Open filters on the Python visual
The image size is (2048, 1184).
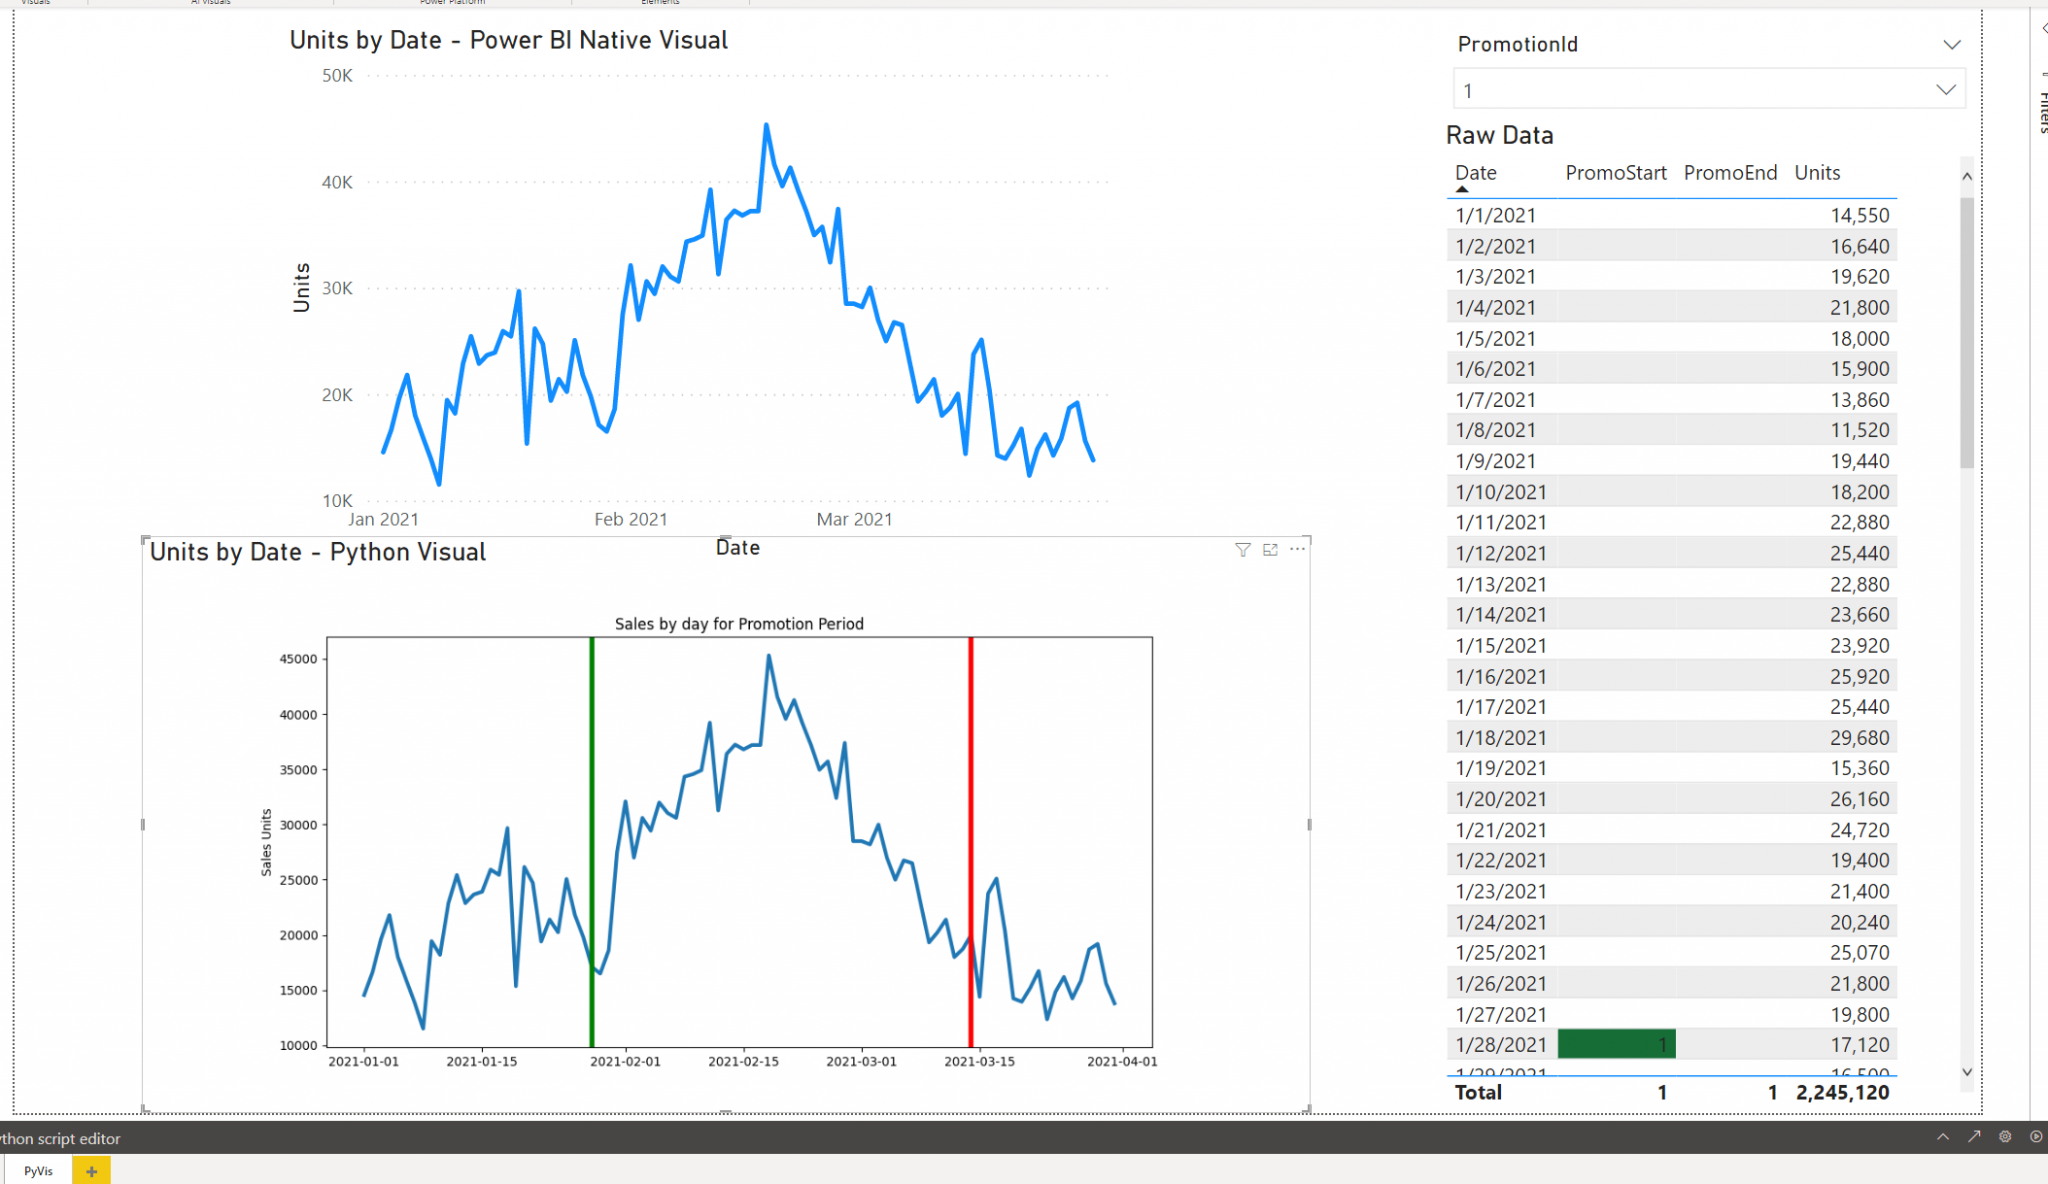1242,549
